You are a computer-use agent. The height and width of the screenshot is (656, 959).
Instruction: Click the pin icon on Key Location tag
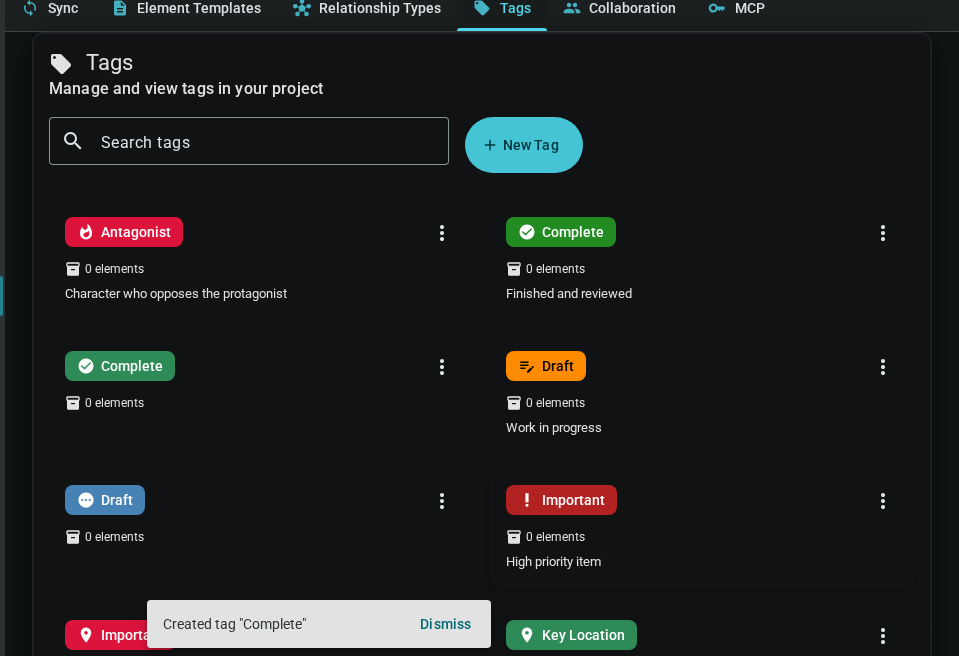527,635
